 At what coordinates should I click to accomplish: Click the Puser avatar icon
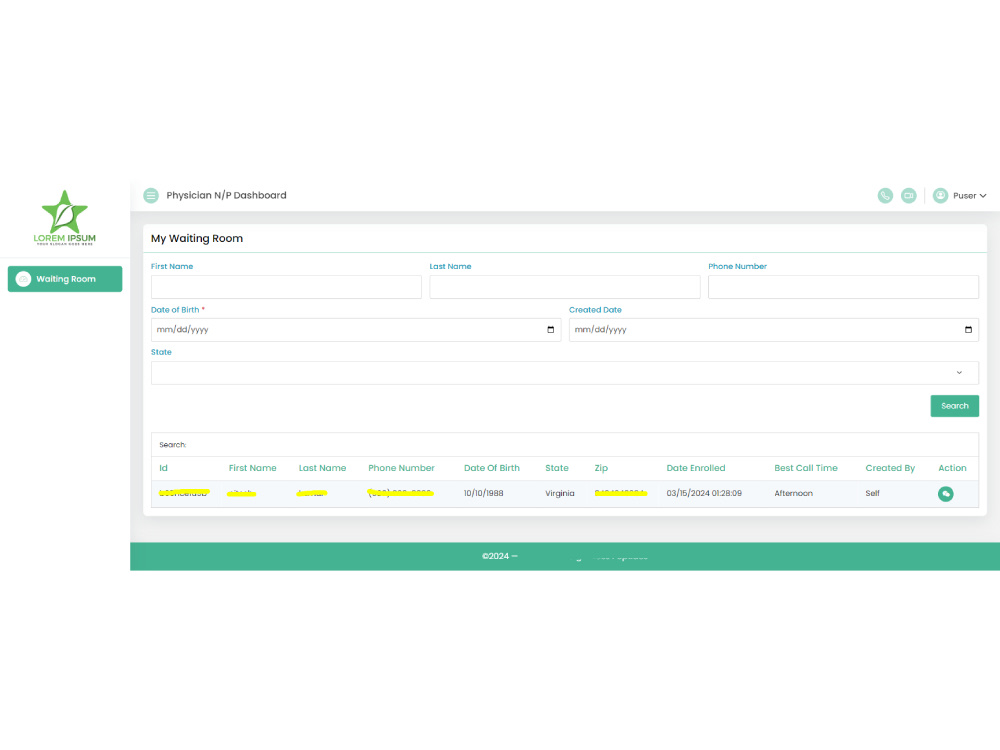coord(940,196)
